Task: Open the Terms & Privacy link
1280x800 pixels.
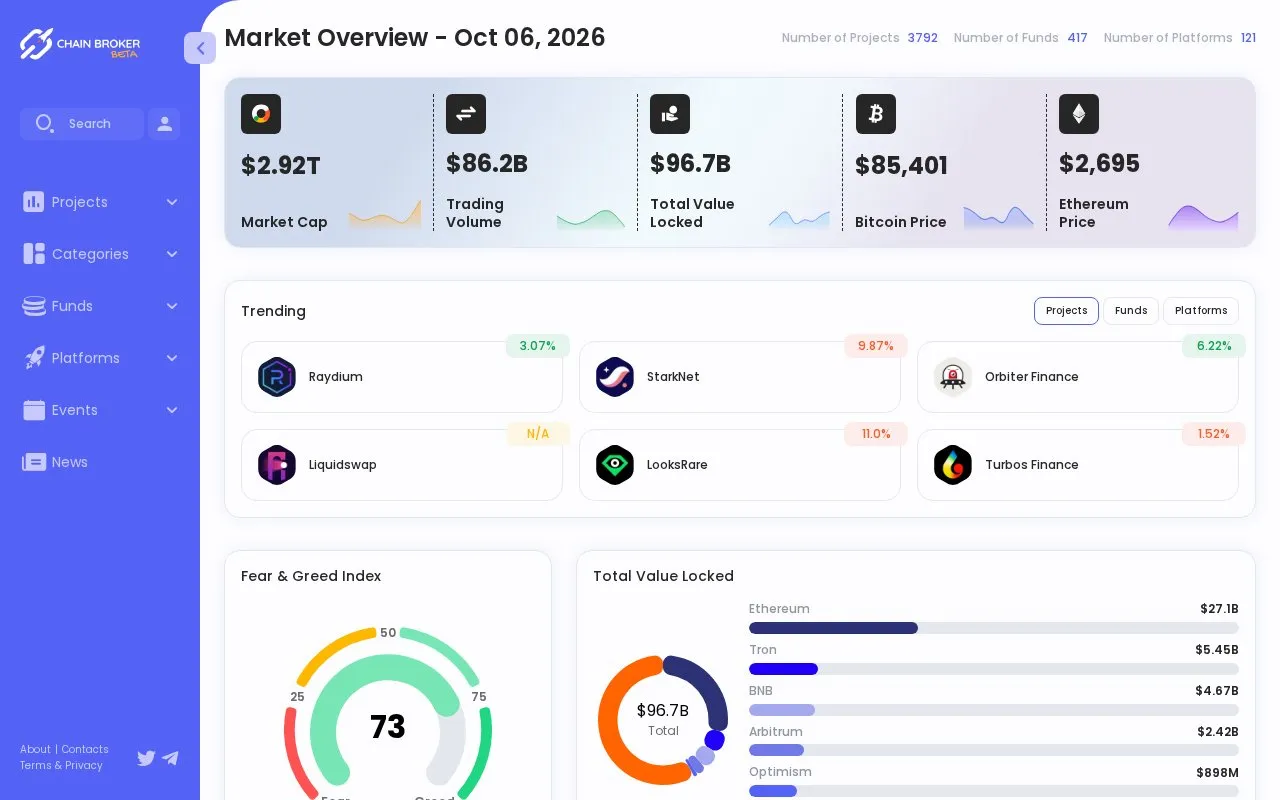Action: (x=61, y=765)
